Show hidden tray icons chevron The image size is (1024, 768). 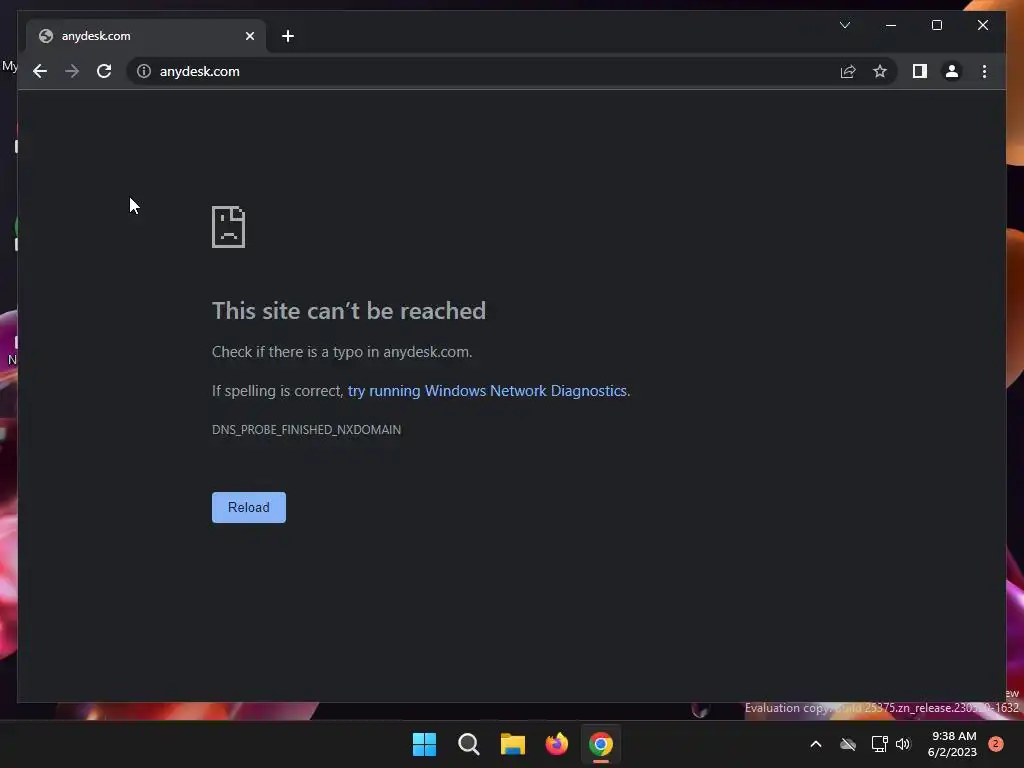(x=816, y=744)
